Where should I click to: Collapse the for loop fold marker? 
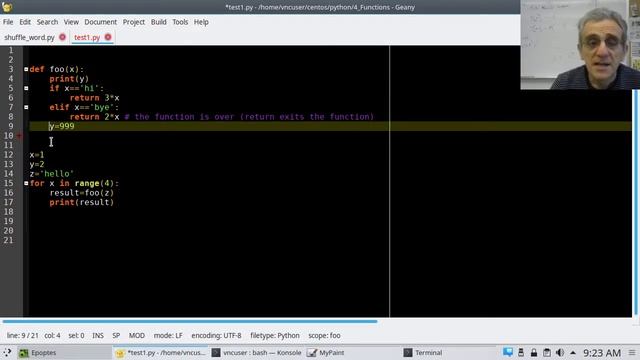click(x=26, y=183)
